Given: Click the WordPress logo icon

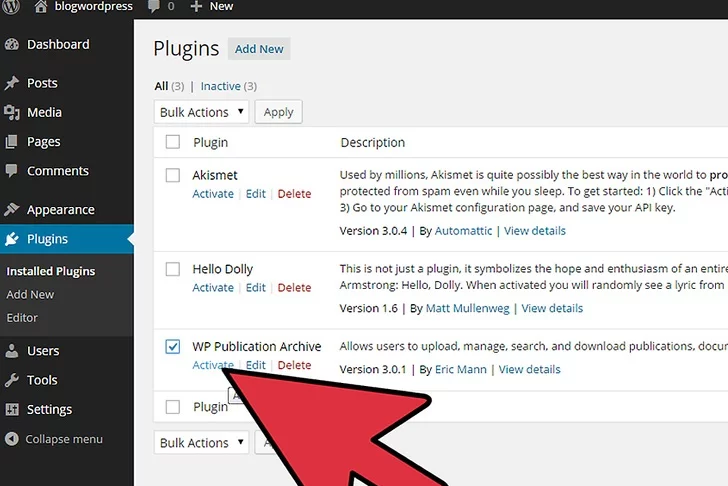Looking at the screenshot, I should pyautogui.click(x=12, y=6).
